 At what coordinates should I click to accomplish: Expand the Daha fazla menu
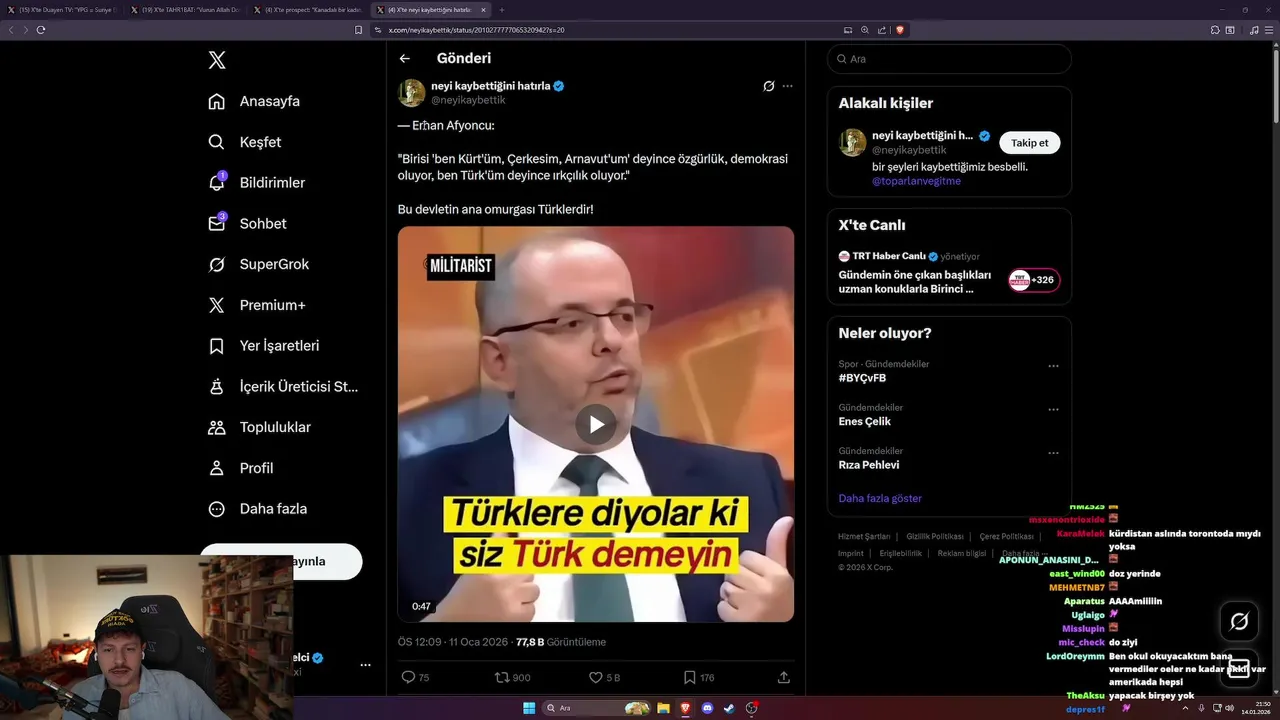coord(257,509)
